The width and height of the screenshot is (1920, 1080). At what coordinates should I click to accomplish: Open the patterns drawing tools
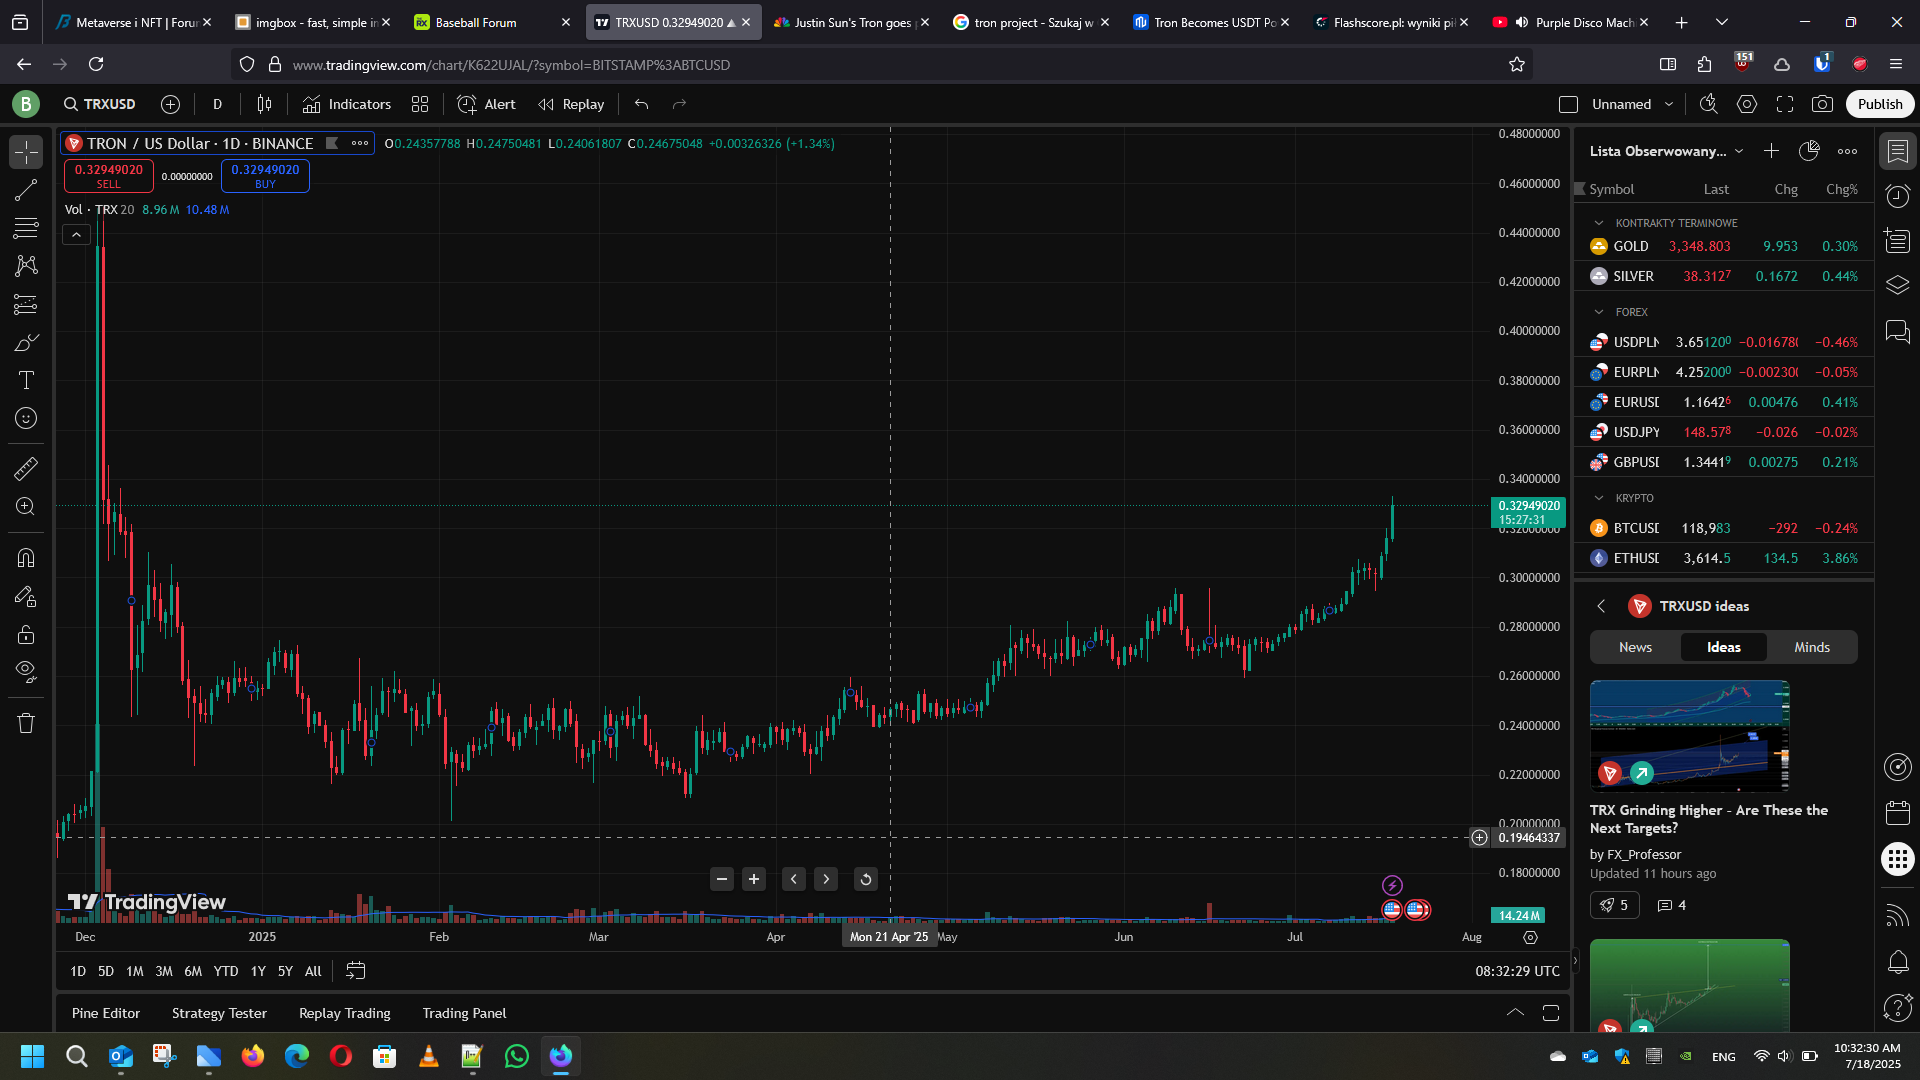(26, 266)
